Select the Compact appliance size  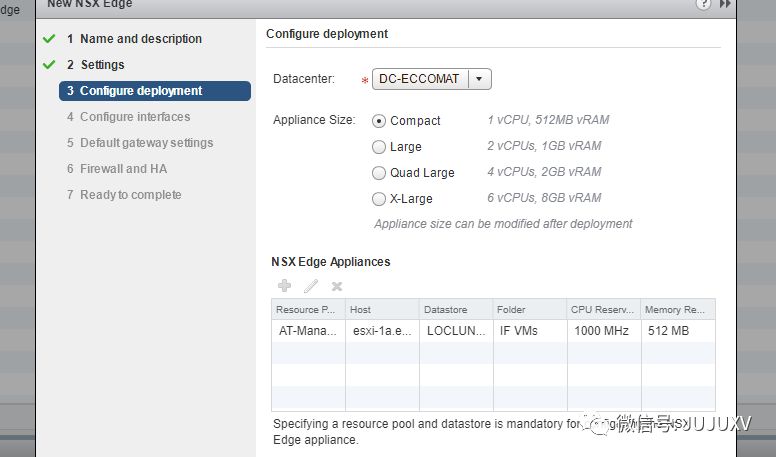(x=379, y=121)
